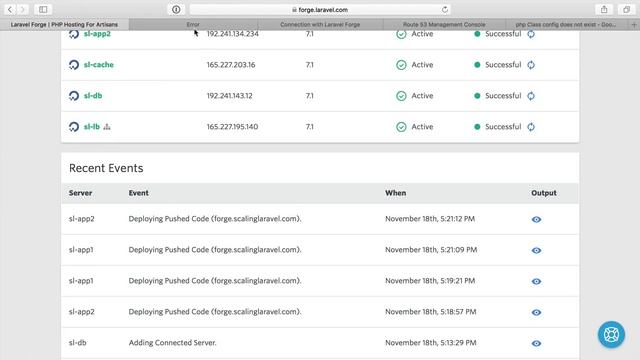The width and height of the screenshot is (640, 360).
Task: Click green Successful dot for sl-db
Action: pos(477,96)
